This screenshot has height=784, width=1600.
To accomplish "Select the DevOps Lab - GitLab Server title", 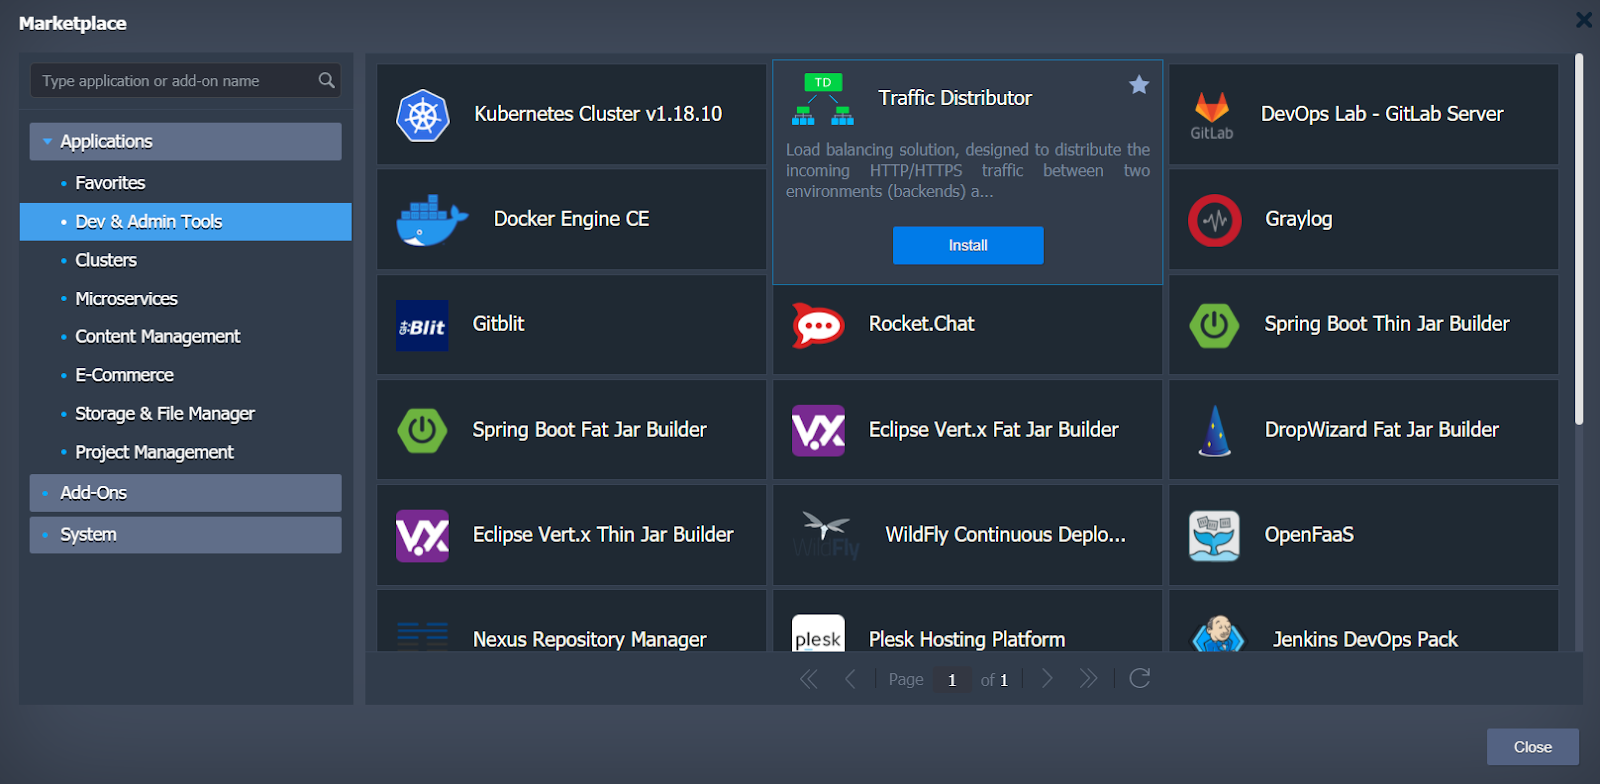I will point(1382,114).
